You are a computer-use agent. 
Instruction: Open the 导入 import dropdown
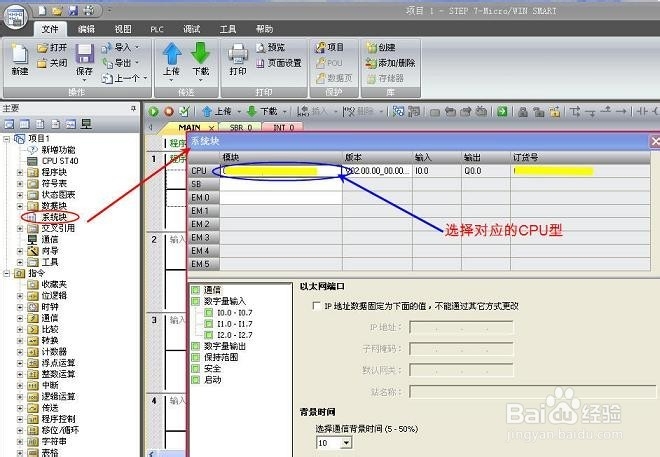137,48
